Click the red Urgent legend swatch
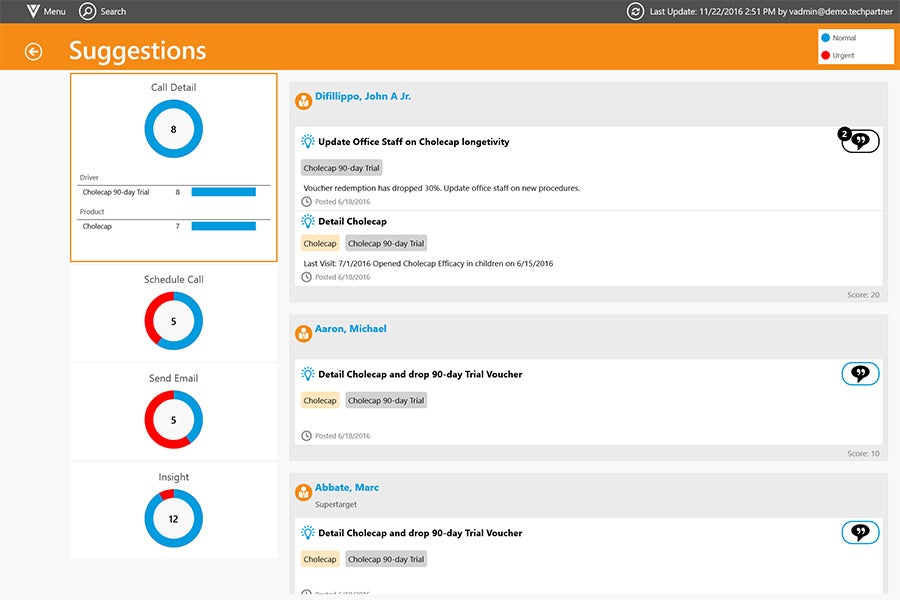Viewport: 900px width, 600px height. 826,55
